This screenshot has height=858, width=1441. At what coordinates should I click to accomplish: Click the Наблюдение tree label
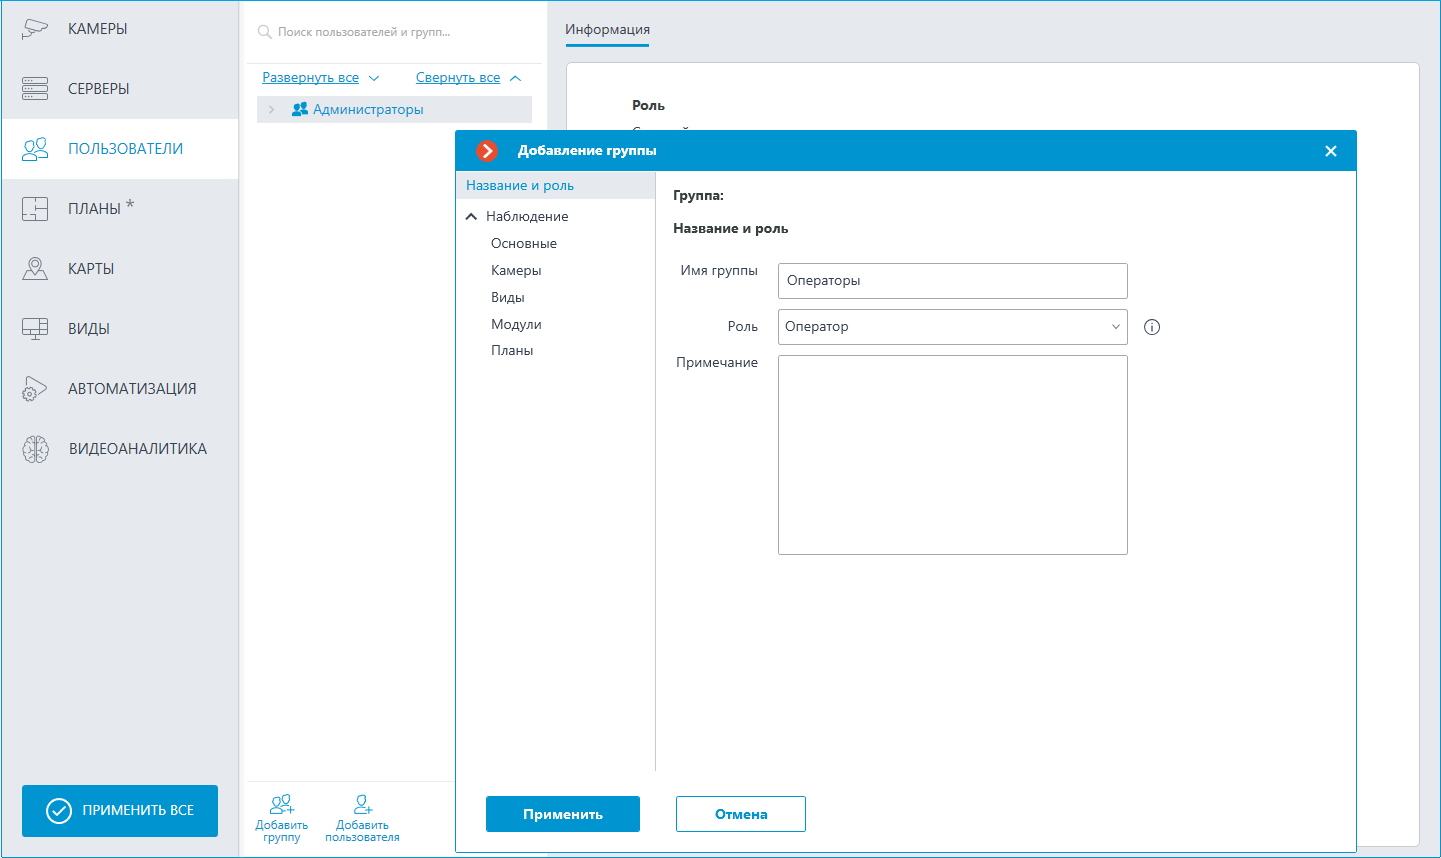tap(527, 217)
